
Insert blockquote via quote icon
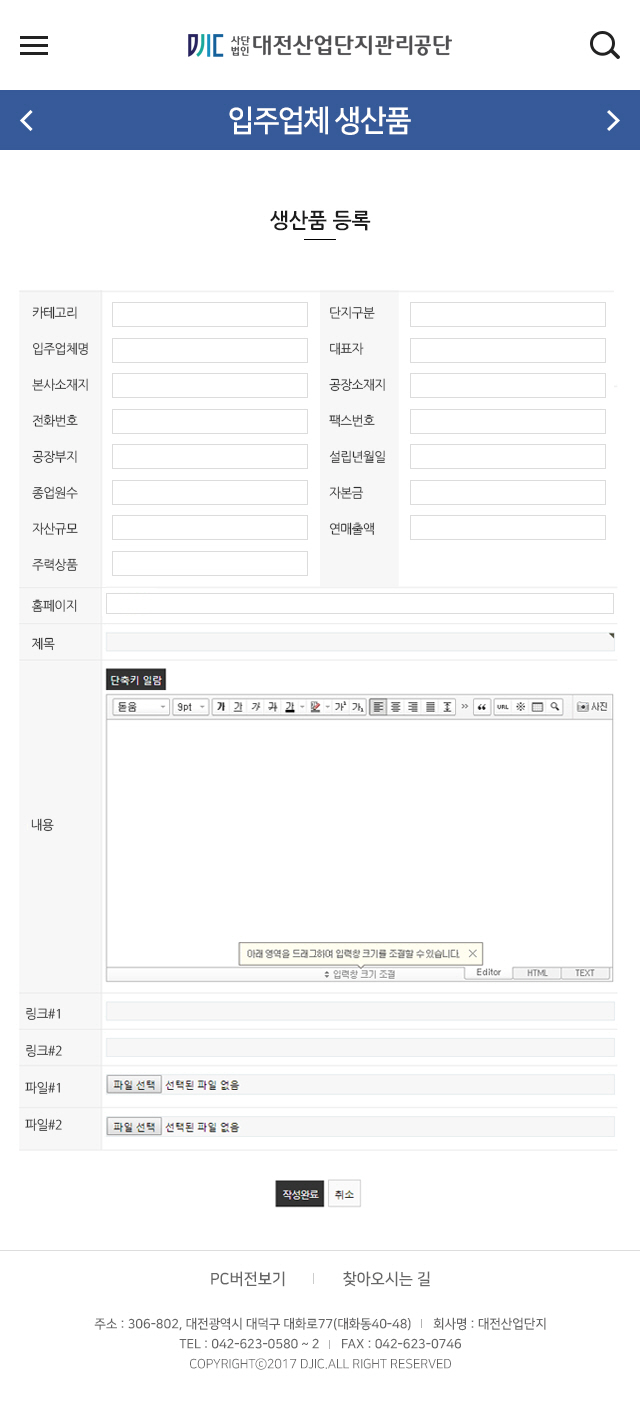click(481, 706)
